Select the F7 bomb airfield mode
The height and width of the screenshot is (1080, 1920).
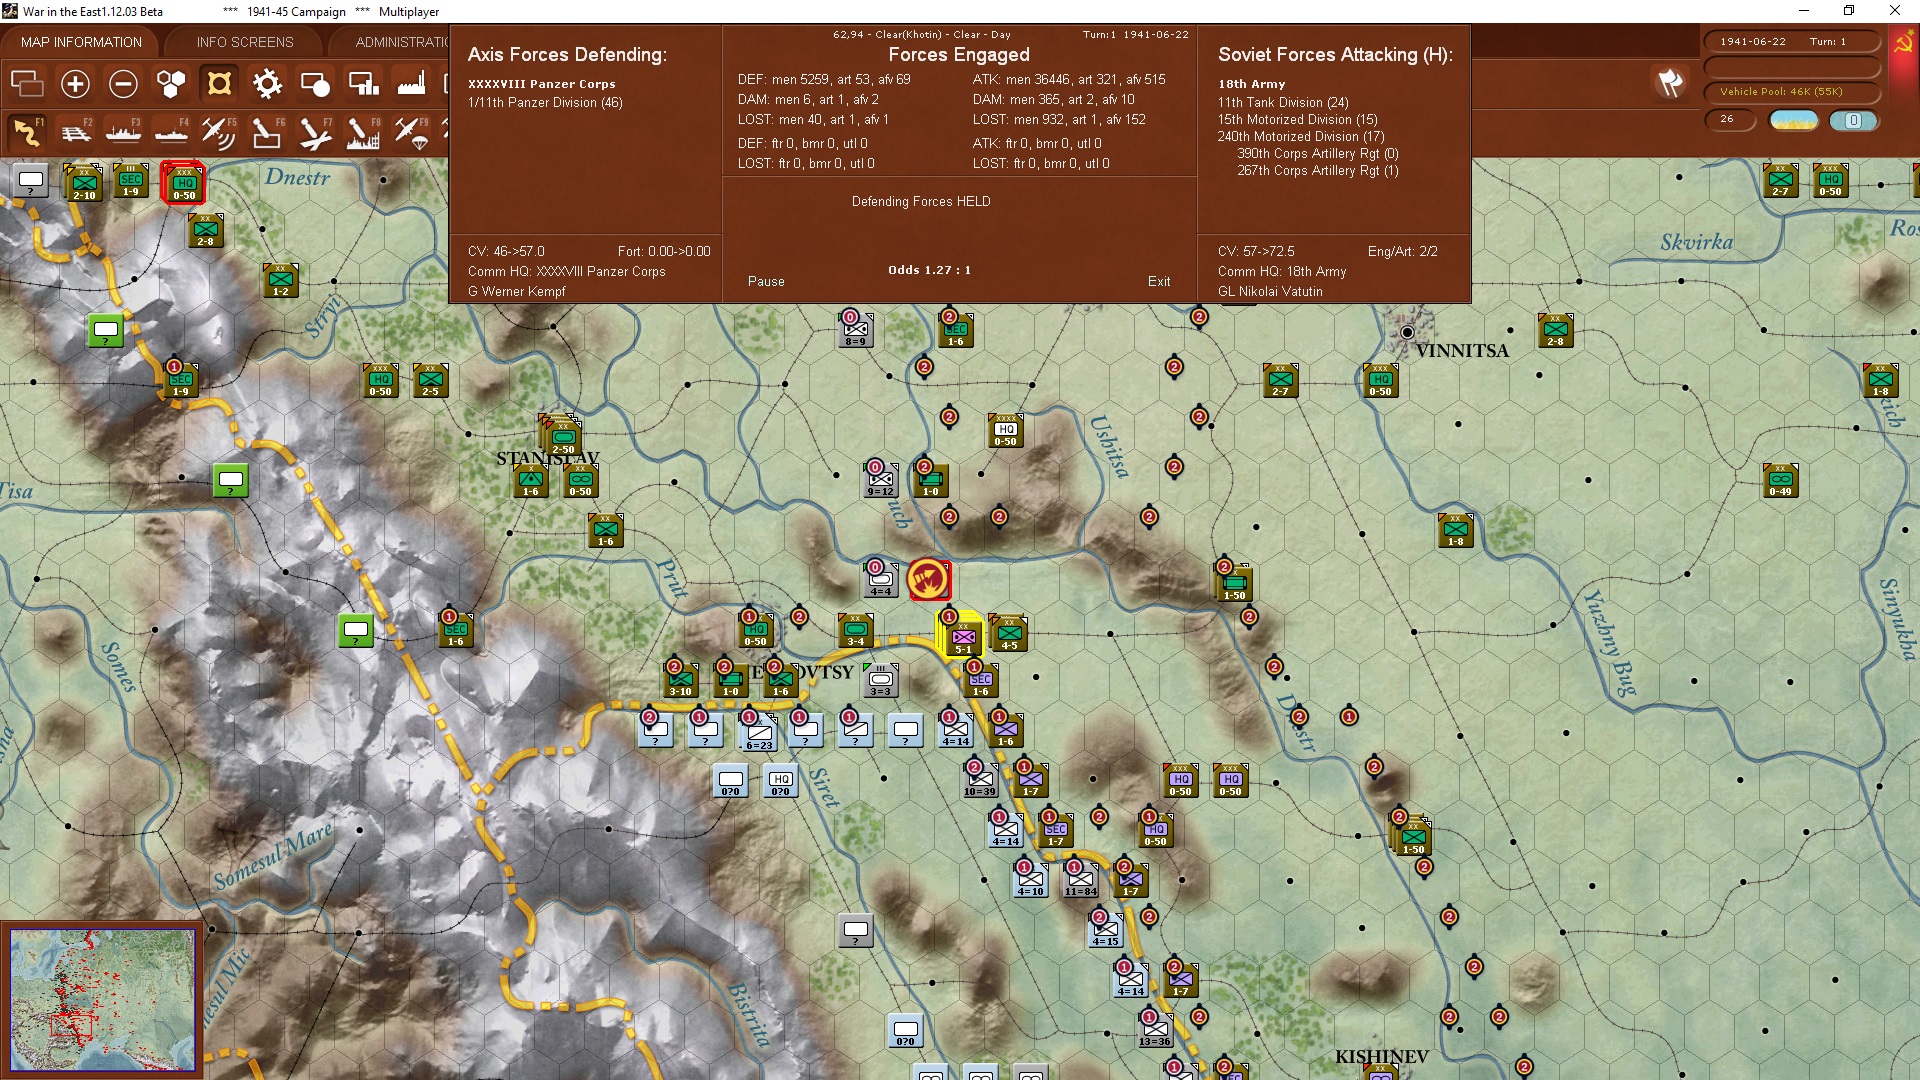tap(315, 132)
